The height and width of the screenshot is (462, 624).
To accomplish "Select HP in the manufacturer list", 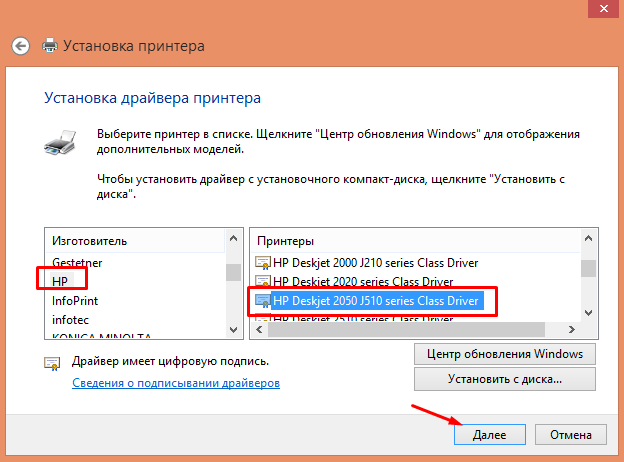I will click(60, 281).
